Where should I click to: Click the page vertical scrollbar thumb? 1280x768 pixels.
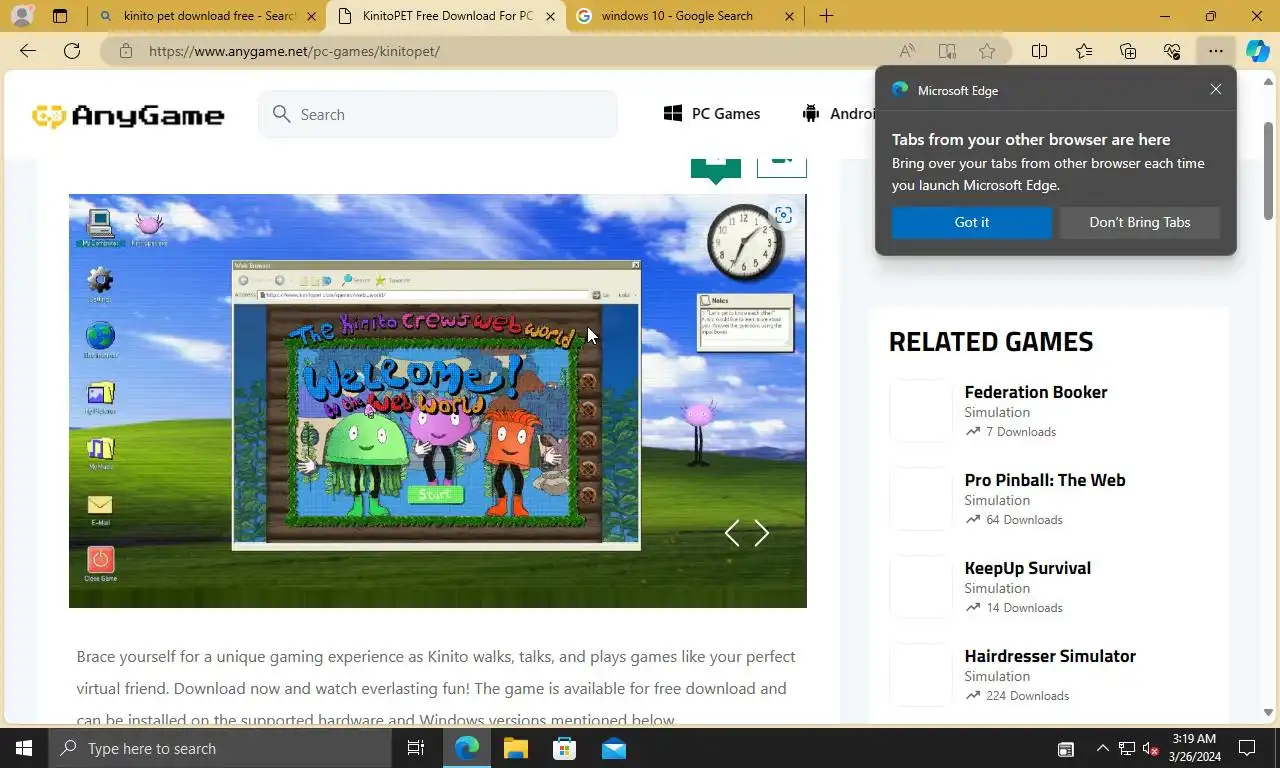(1268, 170)
